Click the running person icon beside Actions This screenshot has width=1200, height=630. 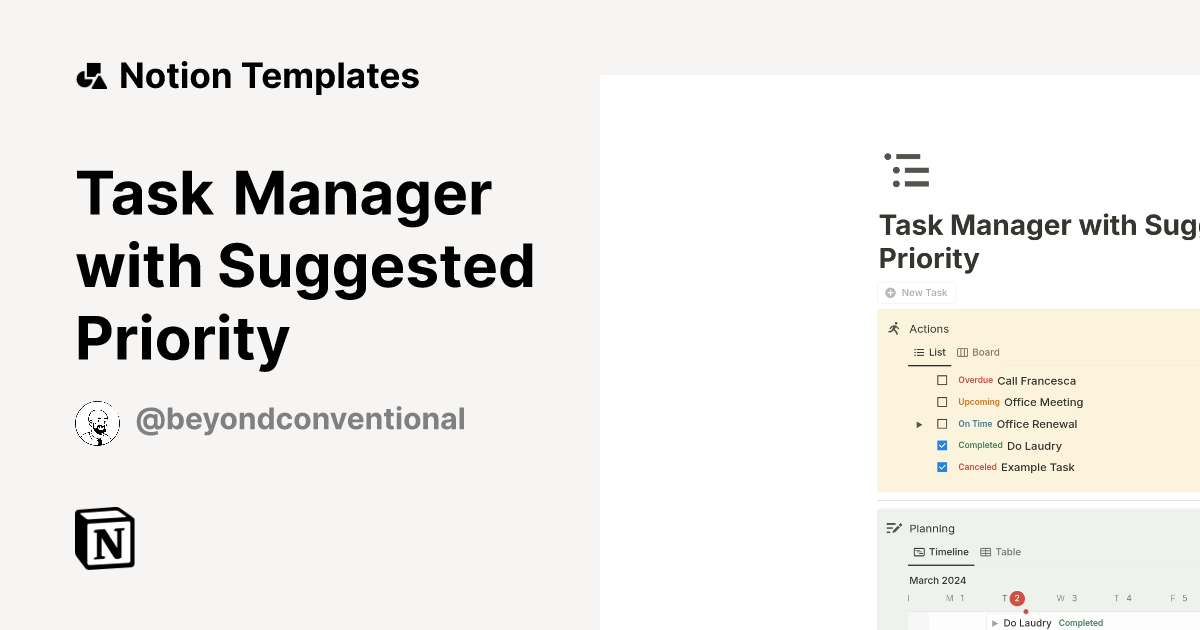(894, 328)
